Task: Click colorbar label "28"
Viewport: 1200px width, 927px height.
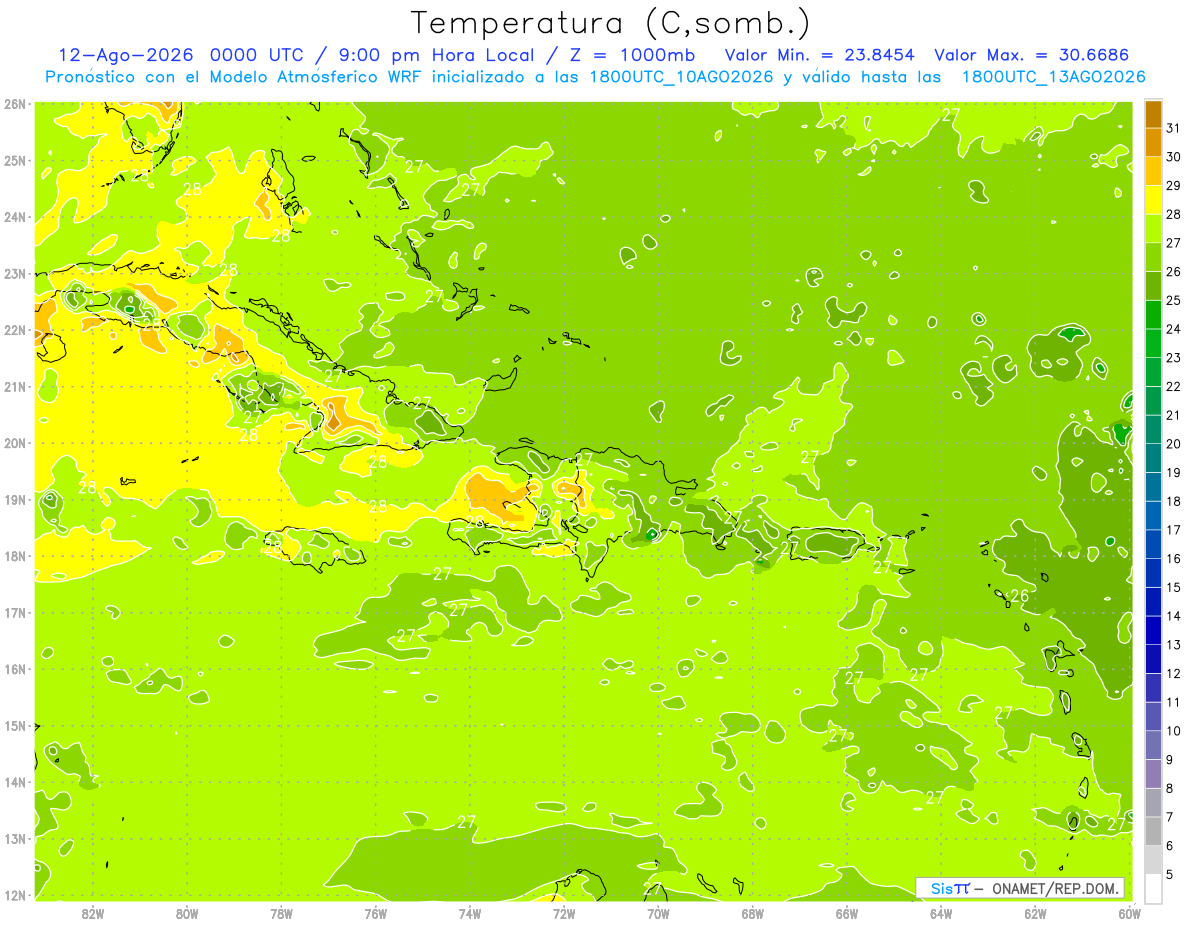Action: coord(1174,213)
